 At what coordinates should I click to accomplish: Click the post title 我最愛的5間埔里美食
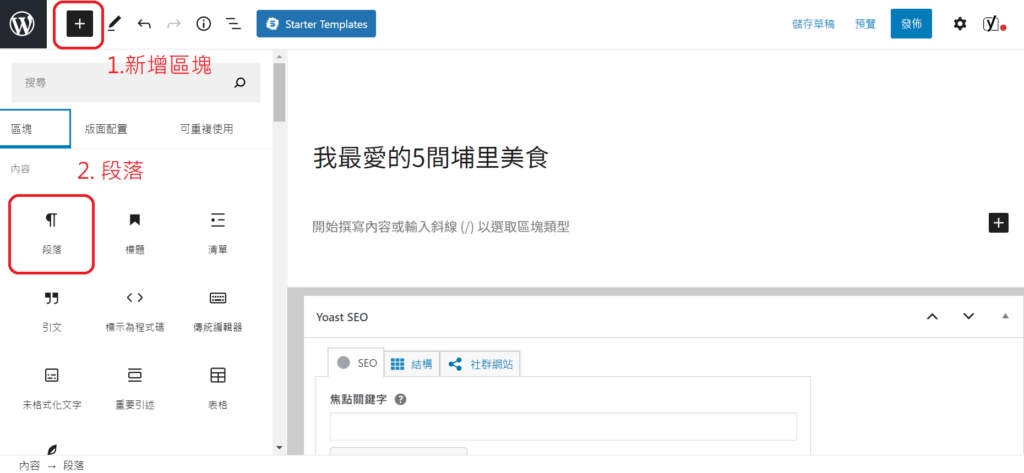point(430,159)
